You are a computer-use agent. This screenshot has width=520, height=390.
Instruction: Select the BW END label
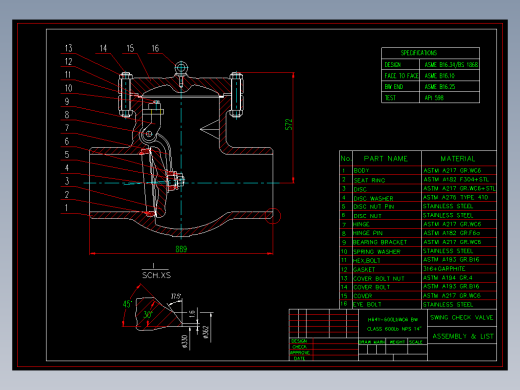pos(394,87)
